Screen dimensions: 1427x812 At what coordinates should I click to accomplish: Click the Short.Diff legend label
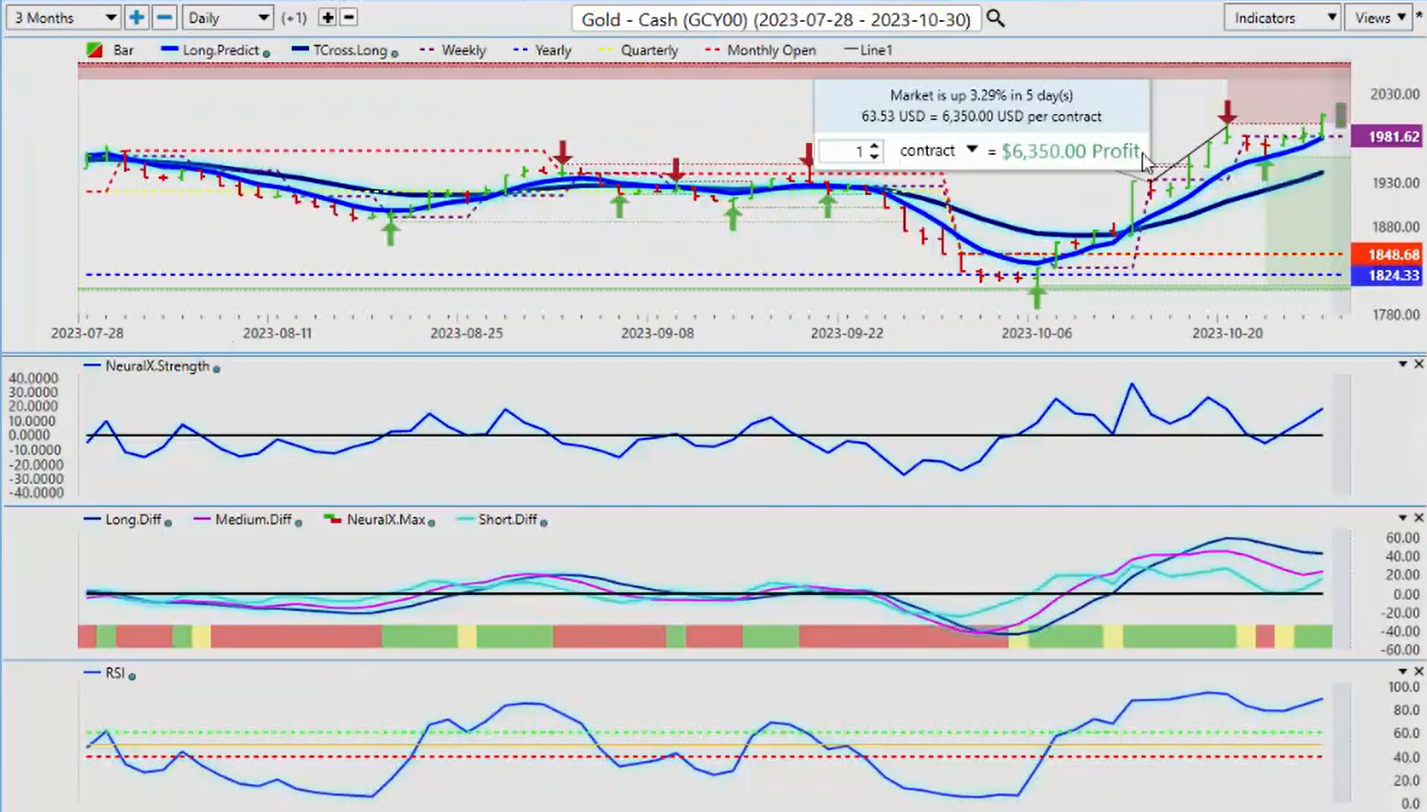coord(508,520)
